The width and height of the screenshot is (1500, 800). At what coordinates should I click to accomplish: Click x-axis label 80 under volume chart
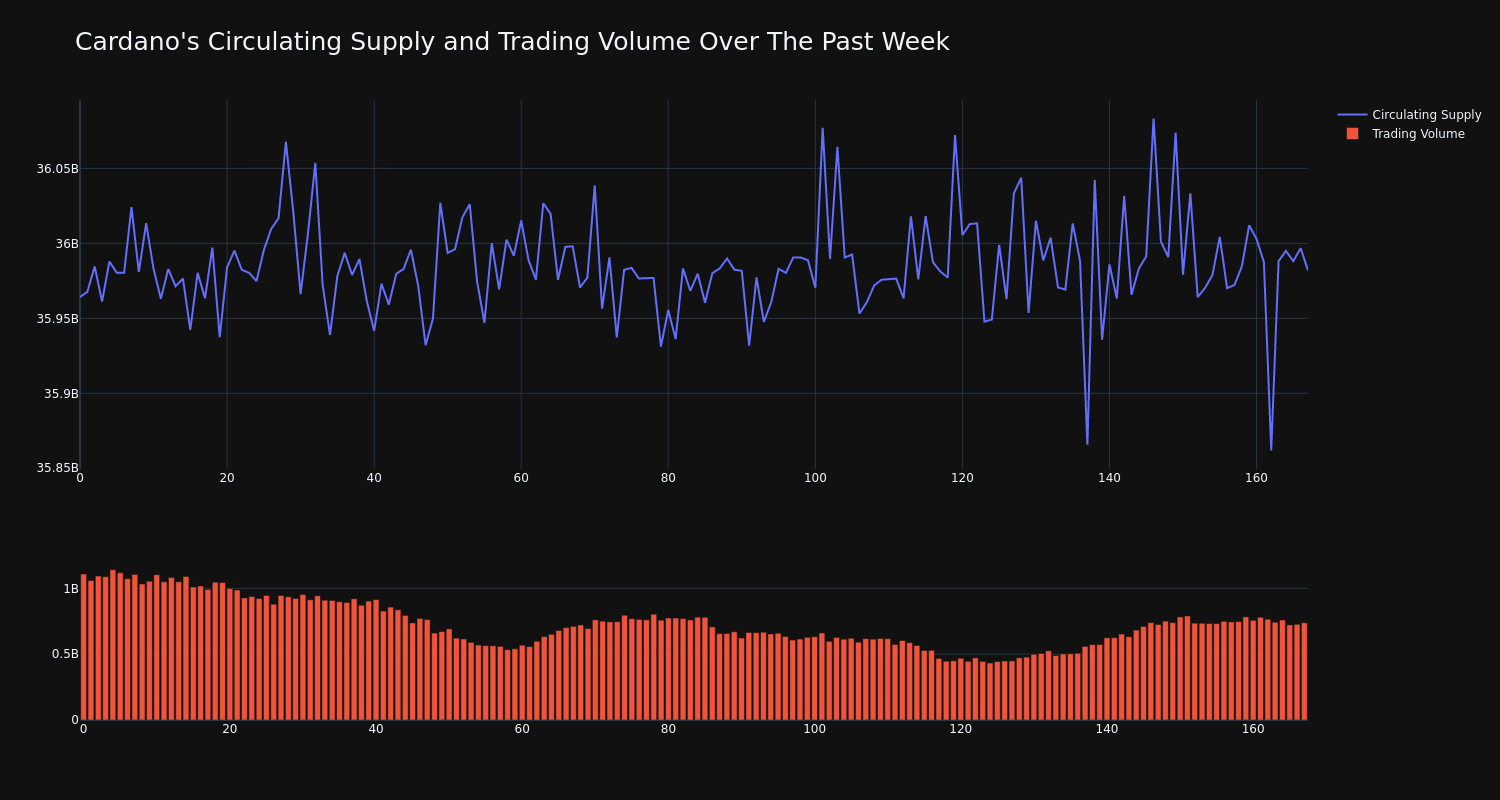coord(668,729)
